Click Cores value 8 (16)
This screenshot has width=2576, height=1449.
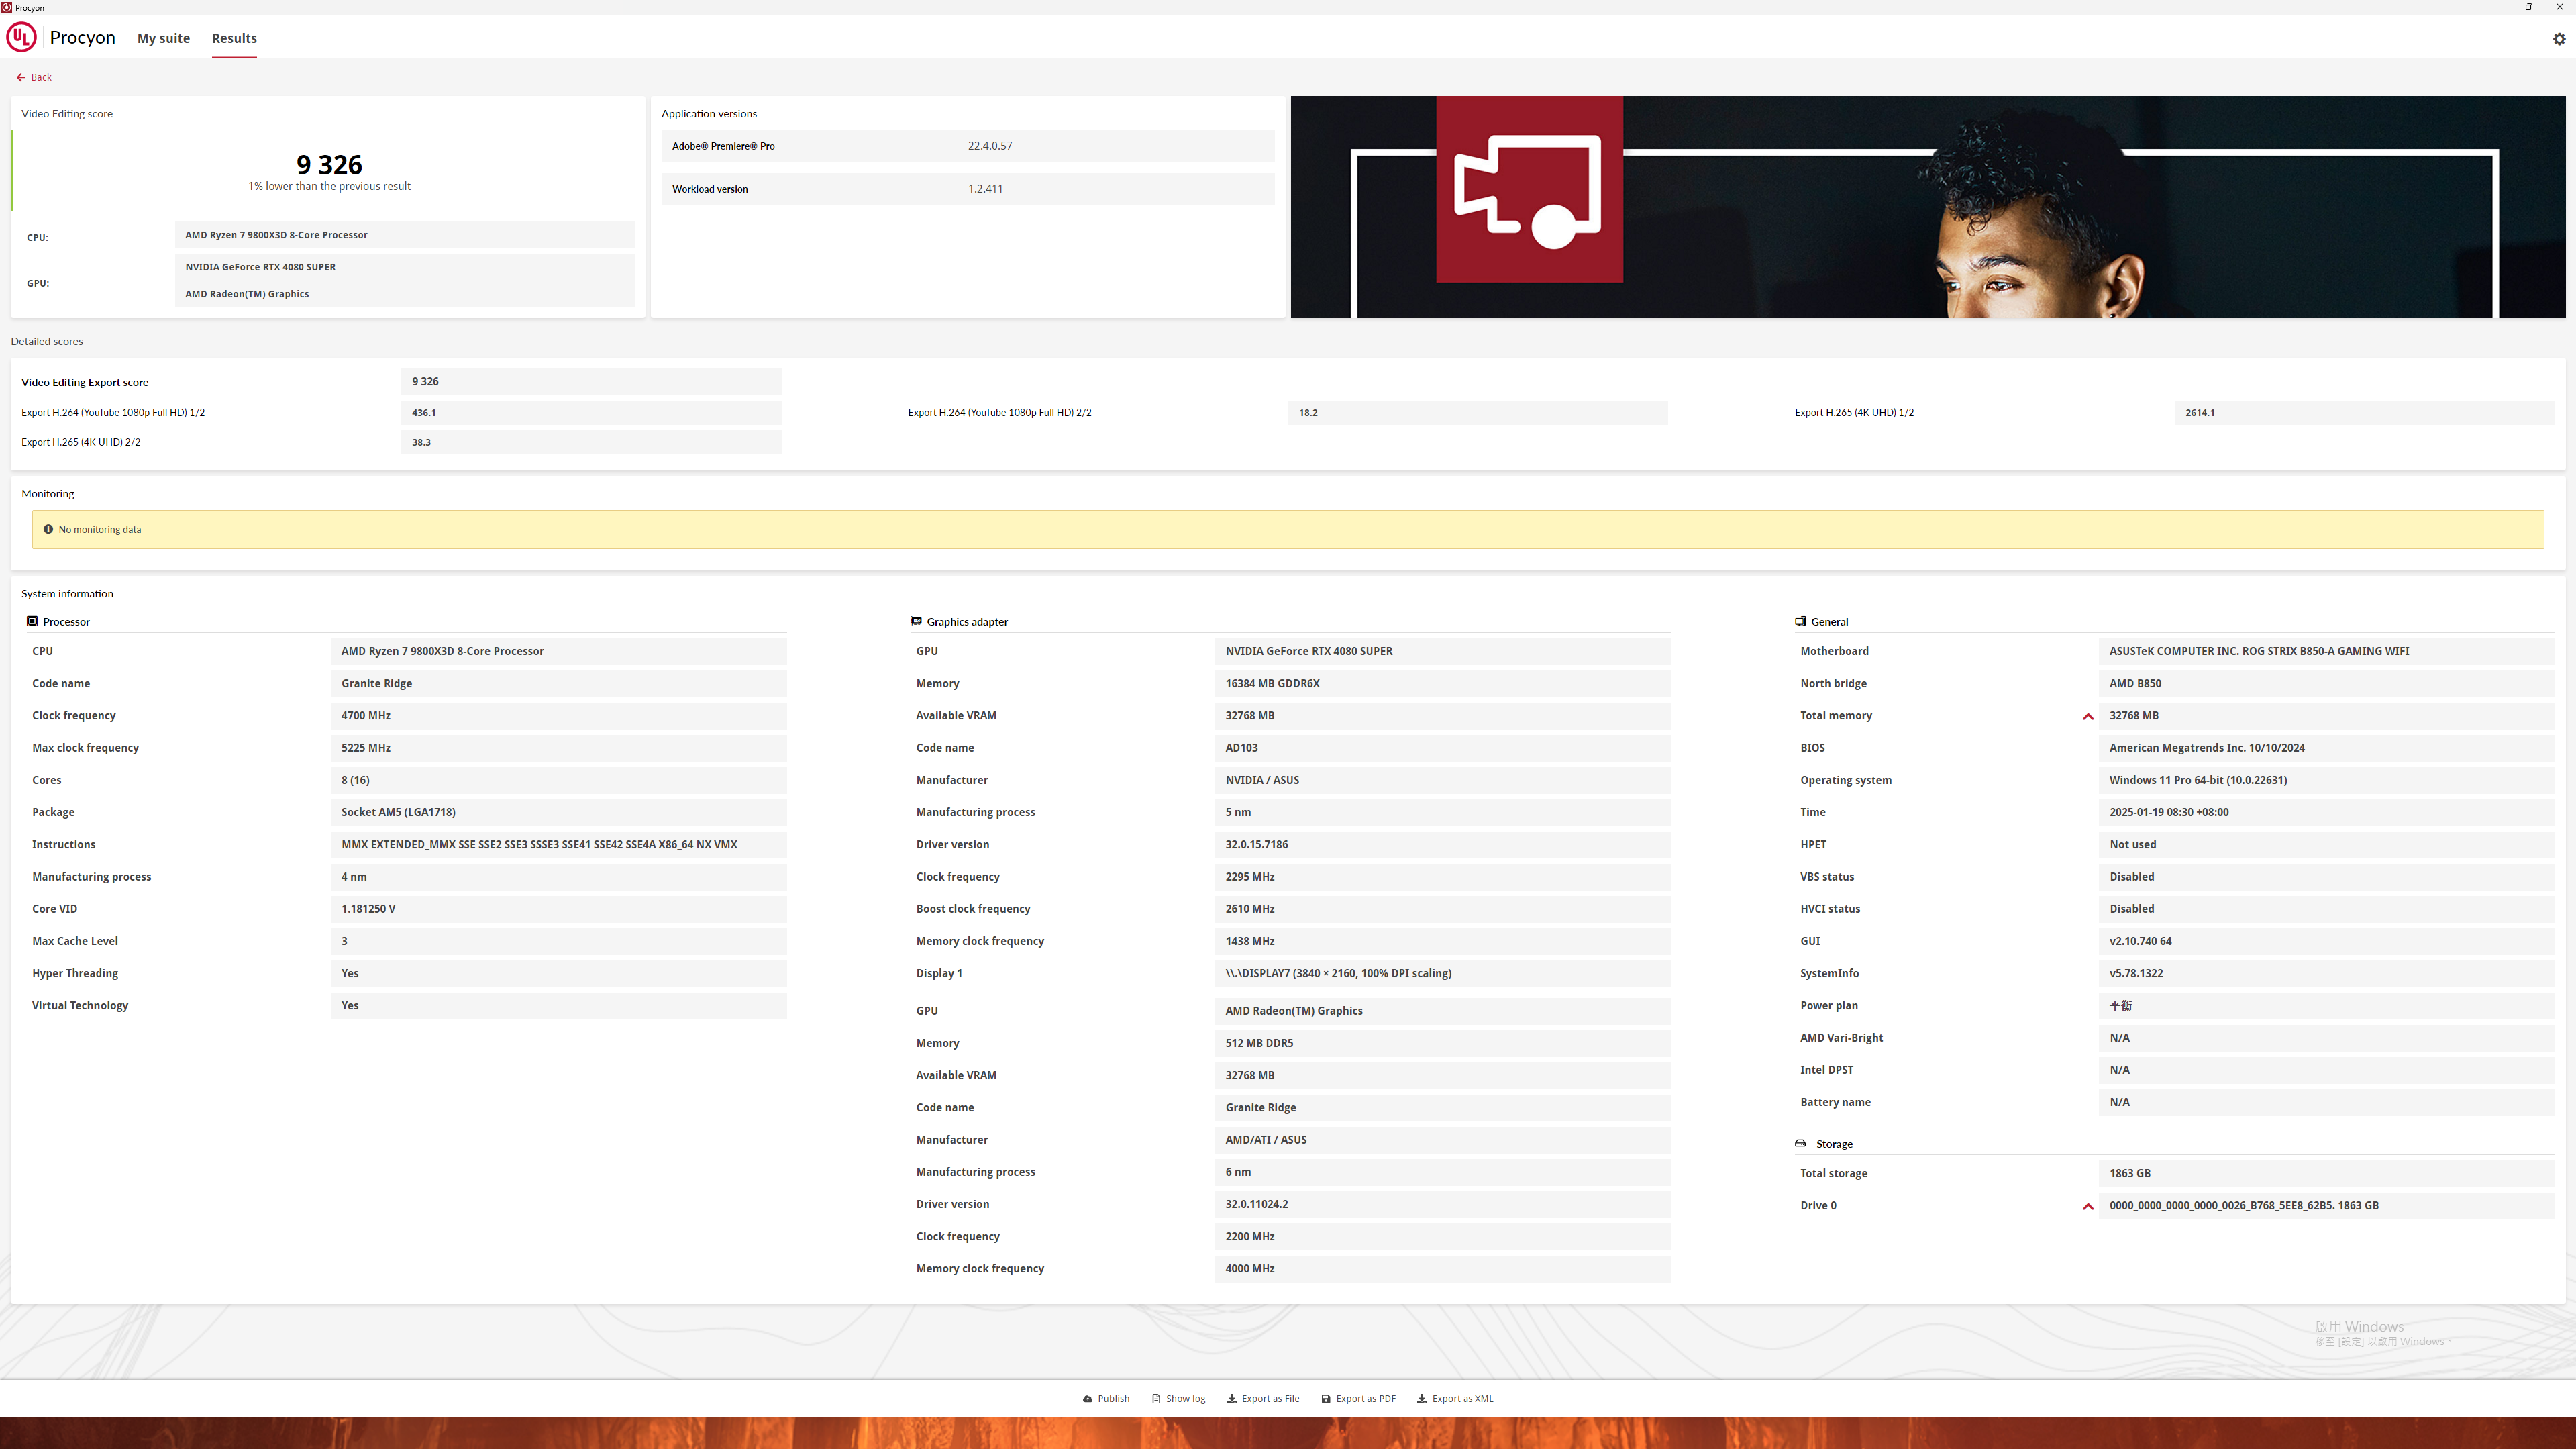[558, 780]
